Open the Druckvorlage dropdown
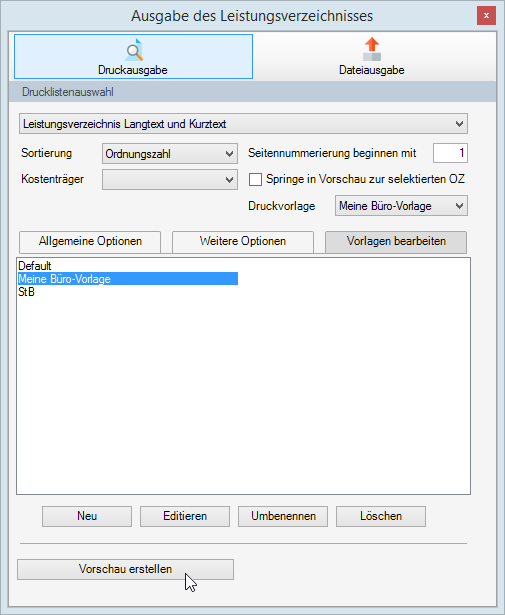 pyautogui.click(x=401, y=206)
